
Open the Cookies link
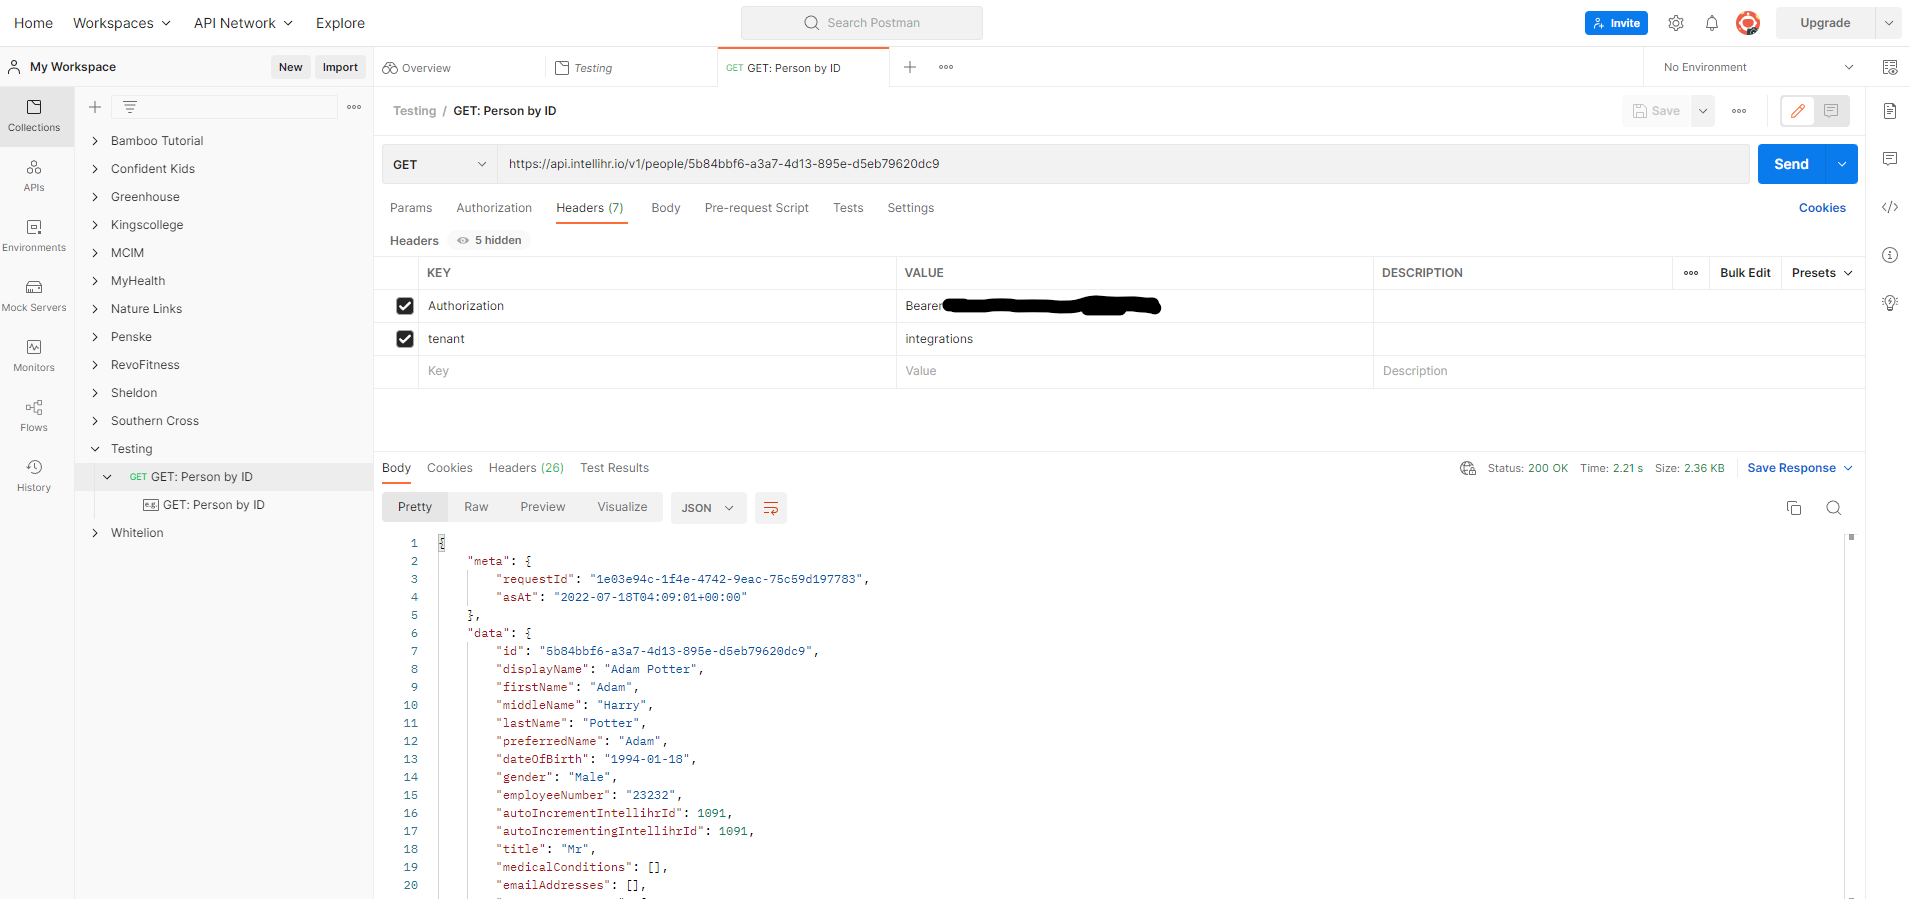pyautogui.click(x=1822, y=208)
